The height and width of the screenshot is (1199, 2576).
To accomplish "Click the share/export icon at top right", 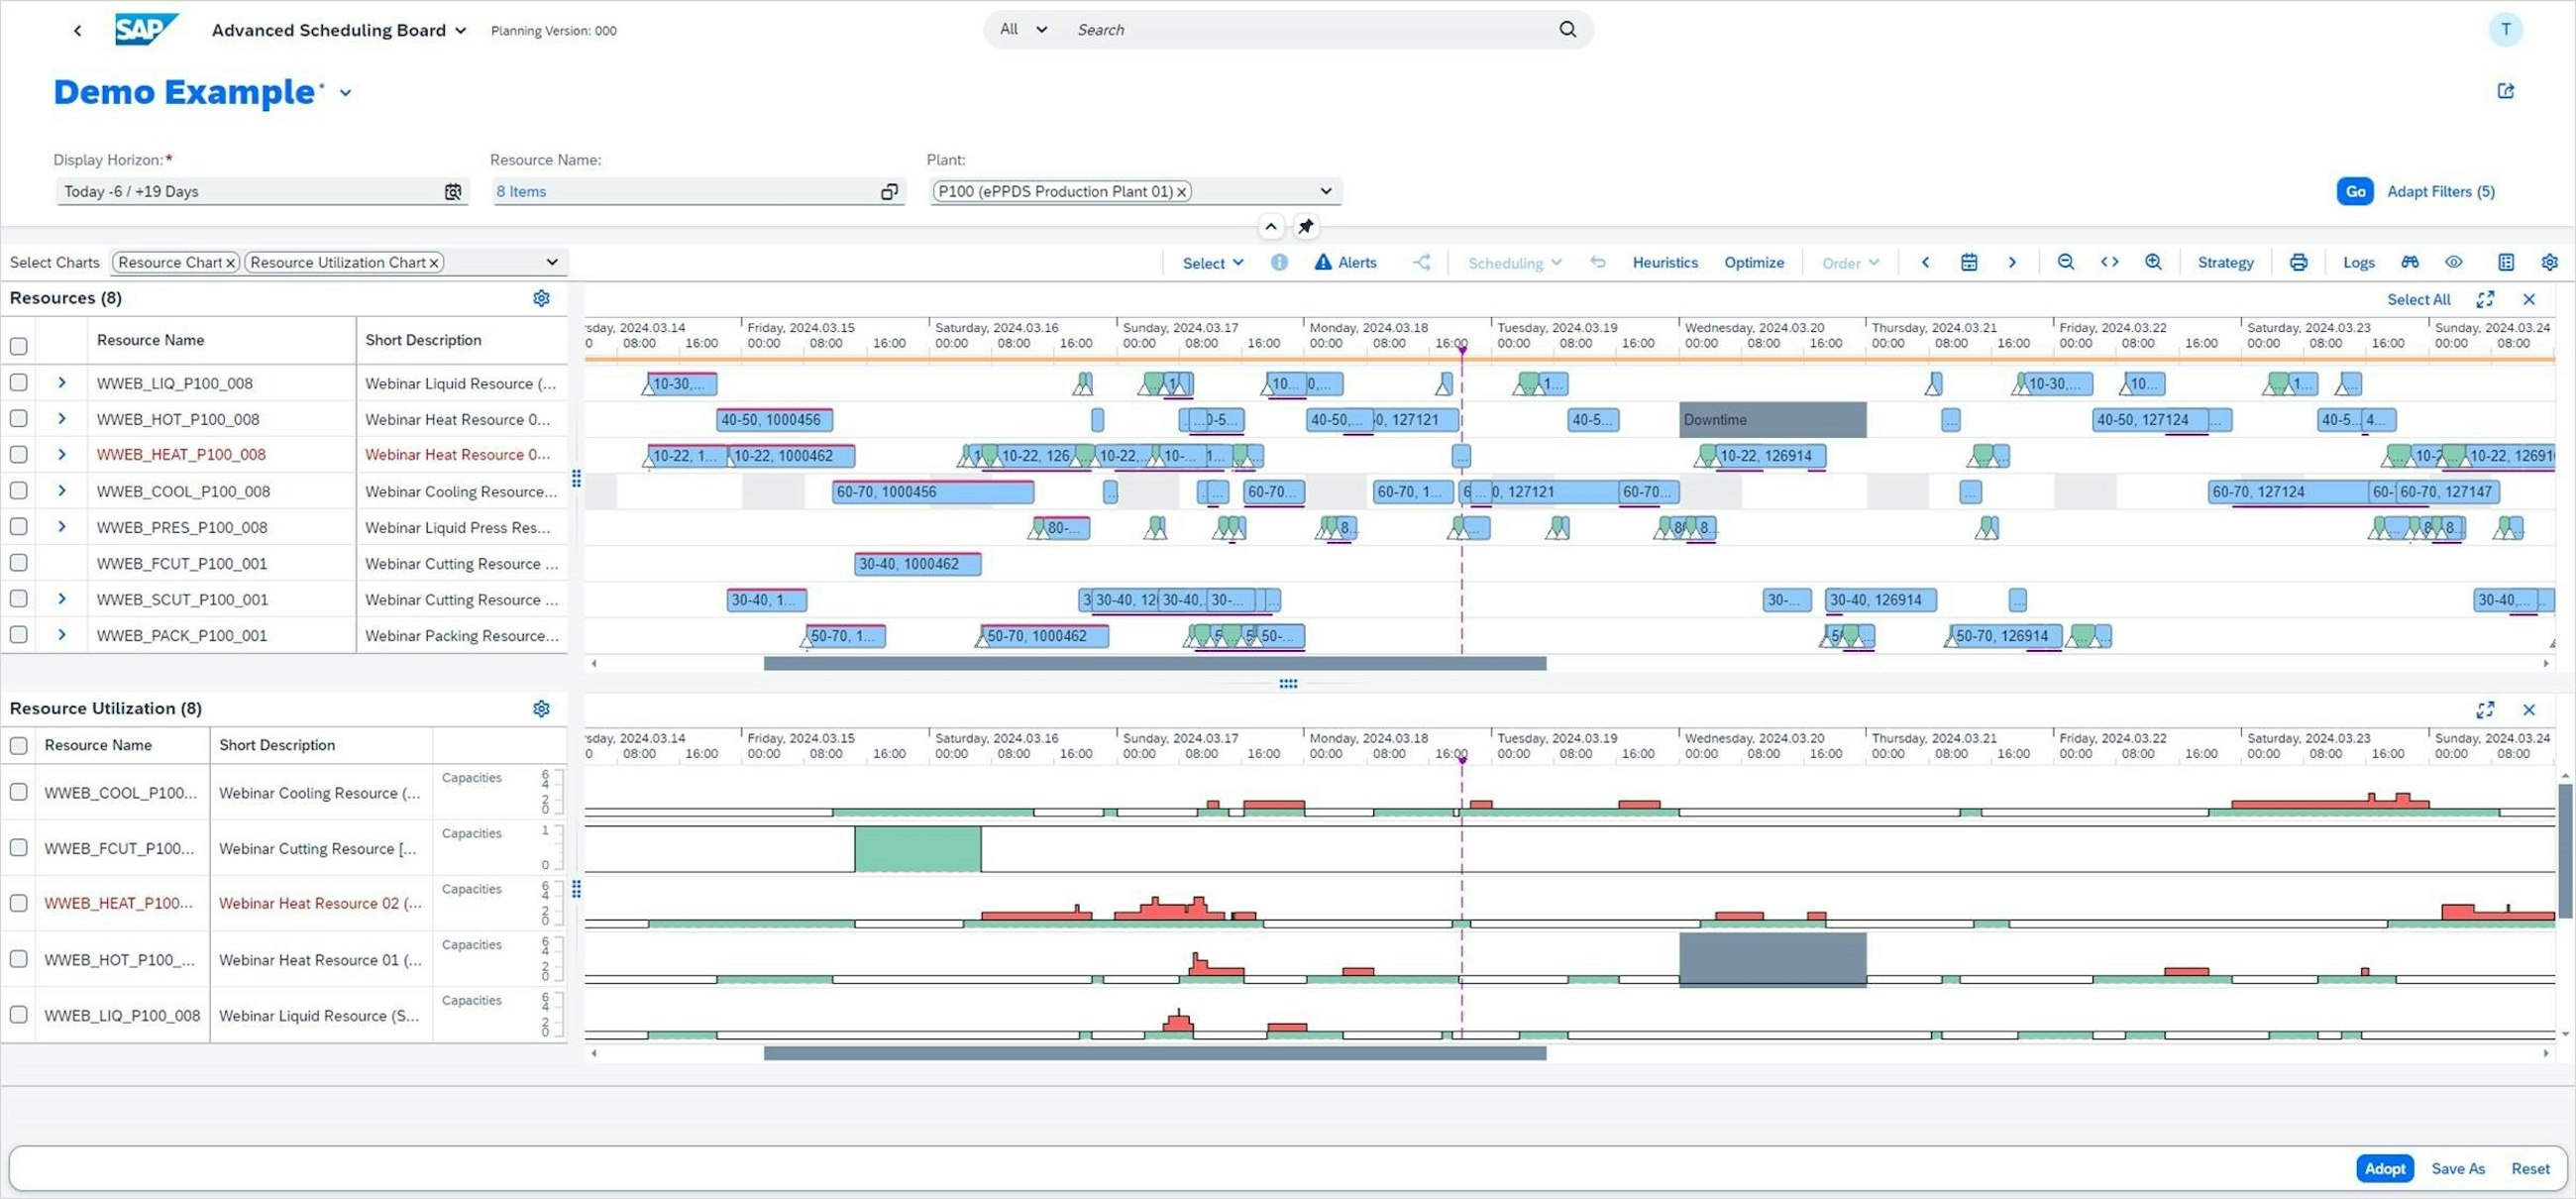I will coord(2505,91).
